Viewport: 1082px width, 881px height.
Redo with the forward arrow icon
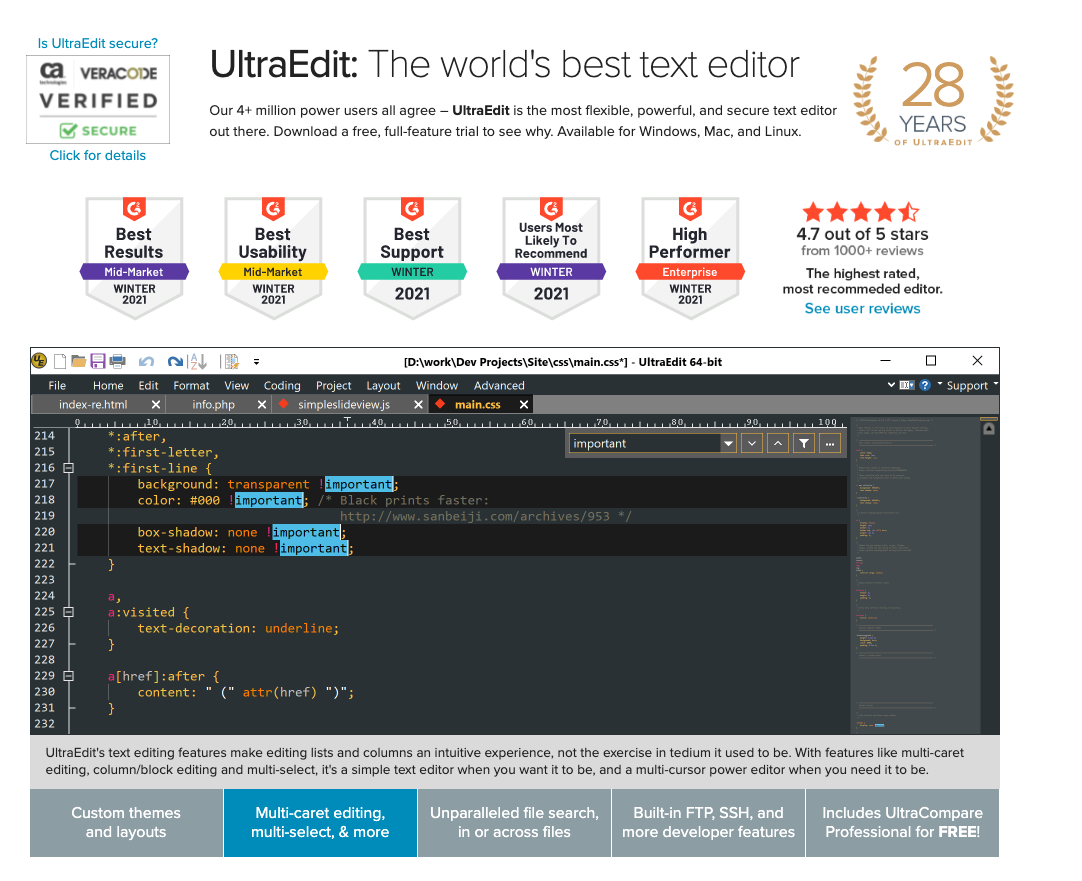coord(175,361)
